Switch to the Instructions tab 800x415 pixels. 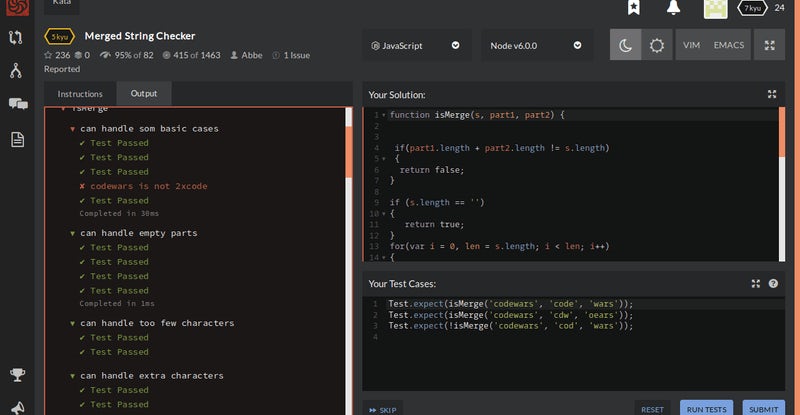(x=80, y=94)
